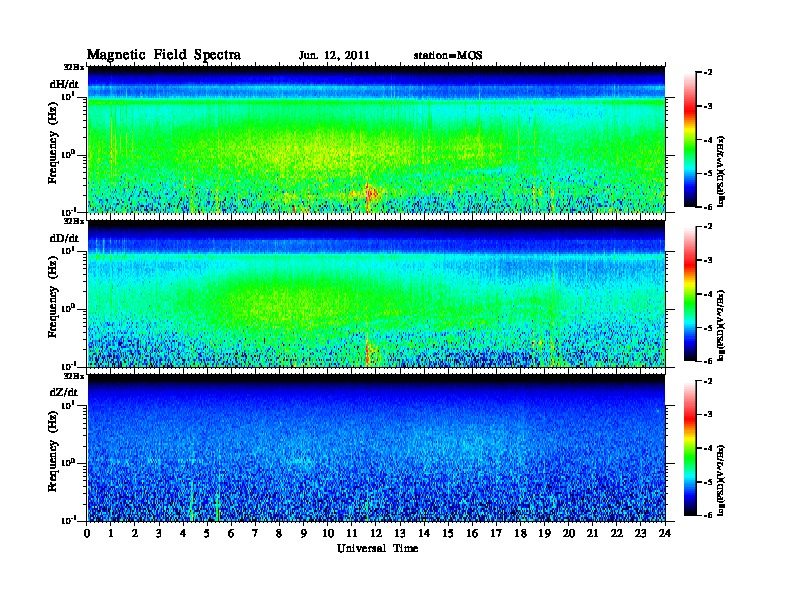Image resolution: width=792 pixels, height=612 pixels.
Task: Click hour tick label 13 on the time axis
Action: 400,534
